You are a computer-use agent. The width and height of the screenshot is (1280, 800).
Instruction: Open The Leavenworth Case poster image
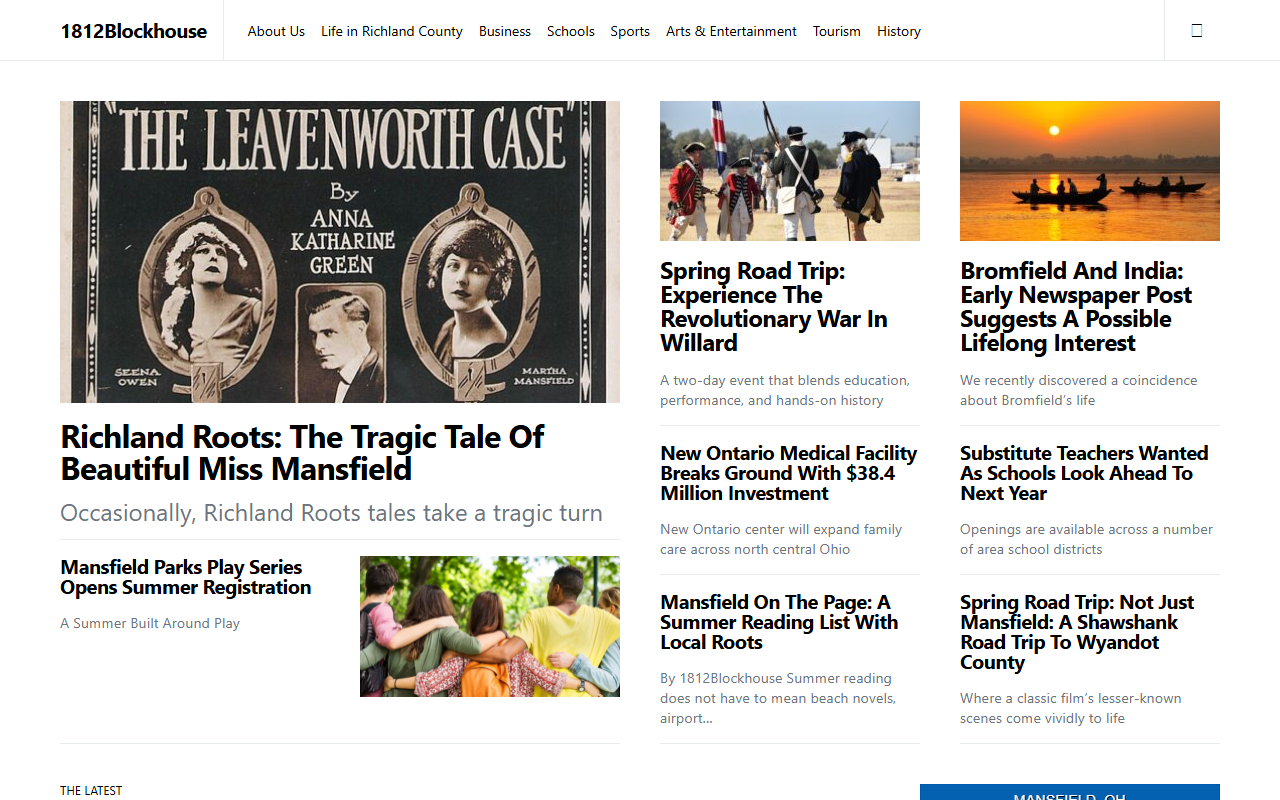[x=340, y=252]
